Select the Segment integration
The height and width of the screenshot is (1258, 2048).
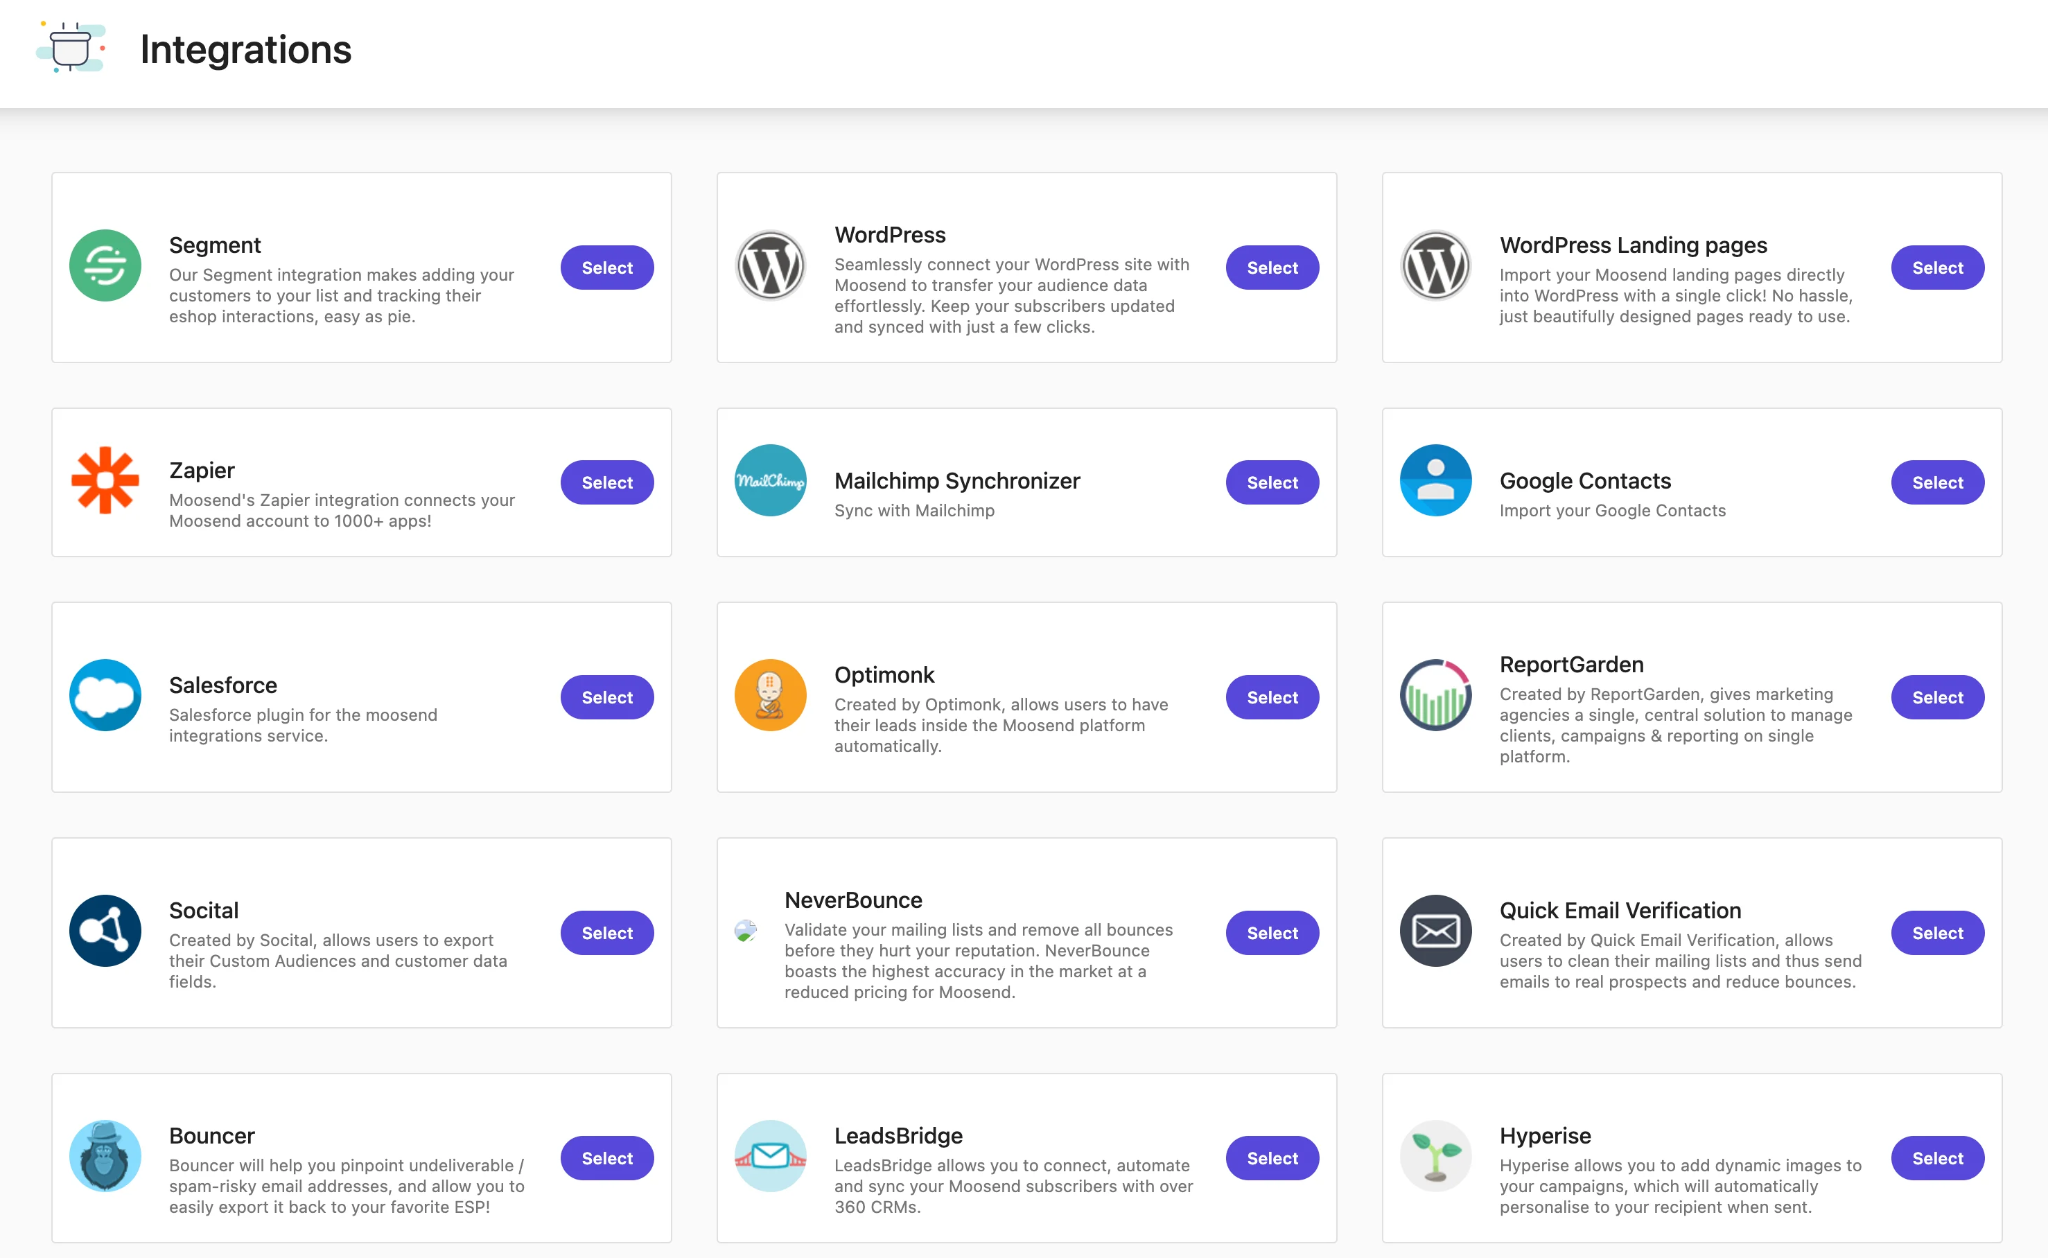coord(607,268)
